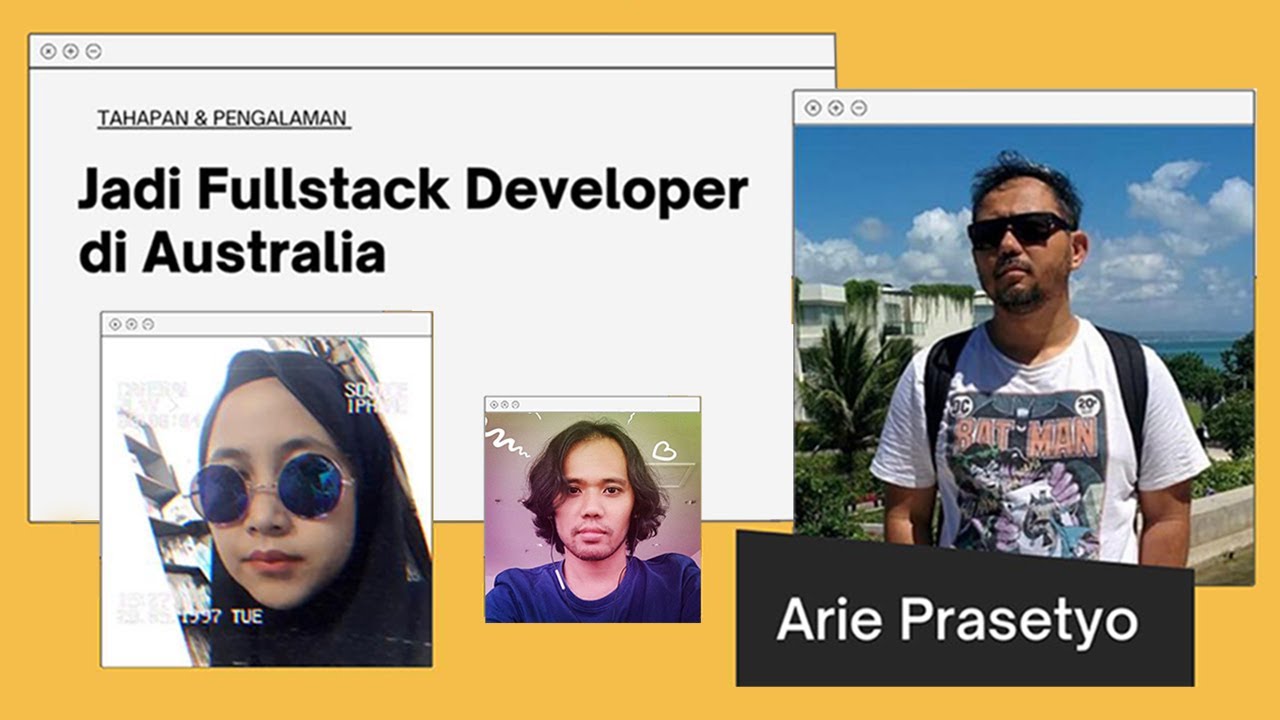Close the main title window with the x circle

tap(48, 51)
